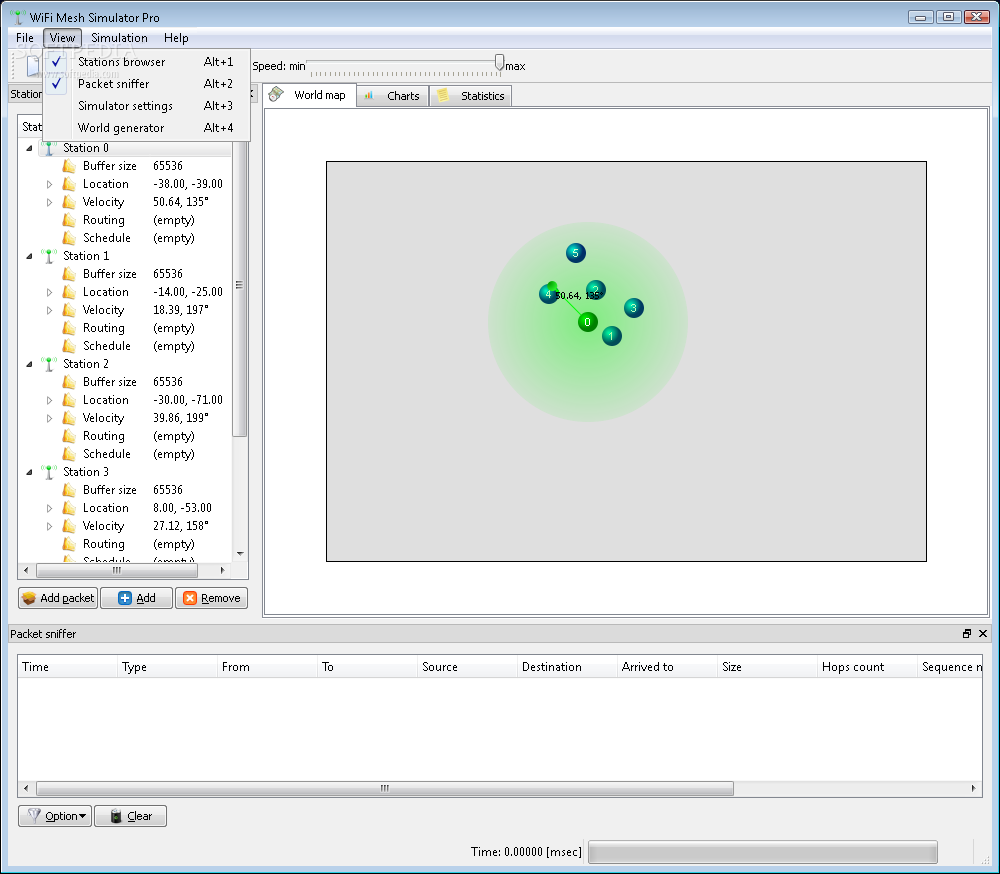Open the Help menu
This screenshot has height=874, width=1000.
pos(176,38)
